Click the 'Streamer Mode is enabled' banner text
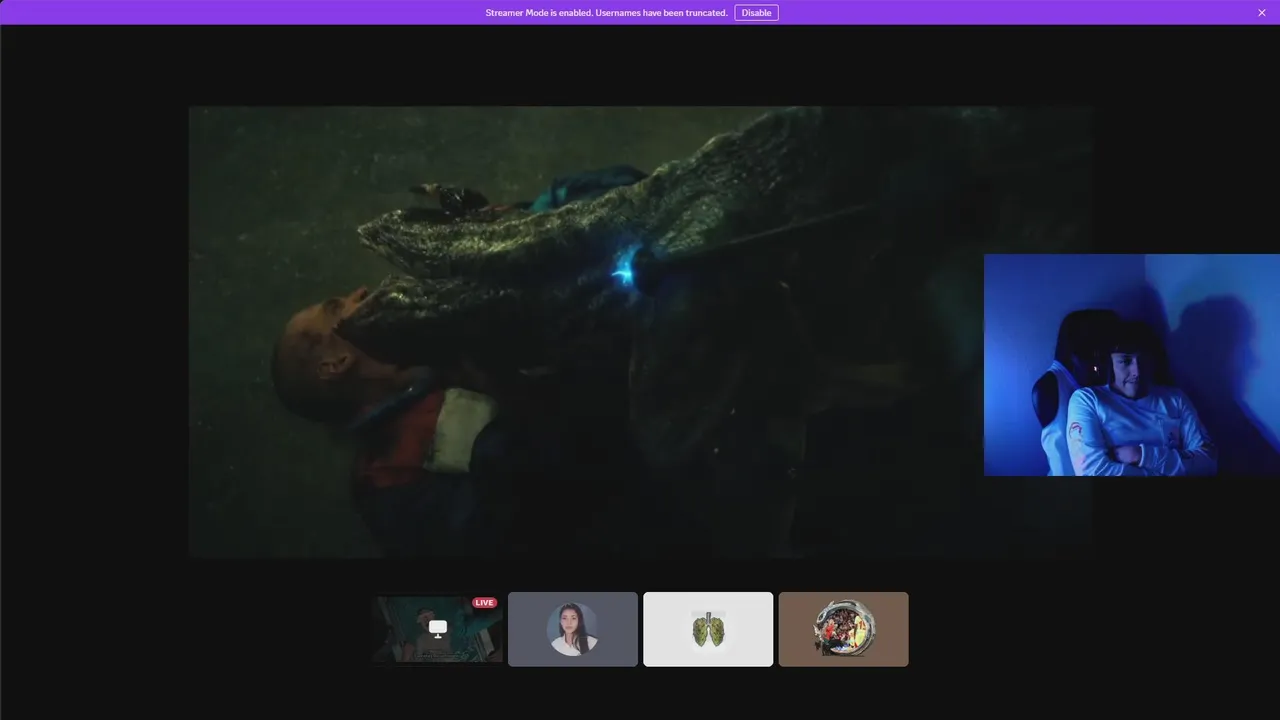This screenshot has height=720, width=1280. (606, 13)
